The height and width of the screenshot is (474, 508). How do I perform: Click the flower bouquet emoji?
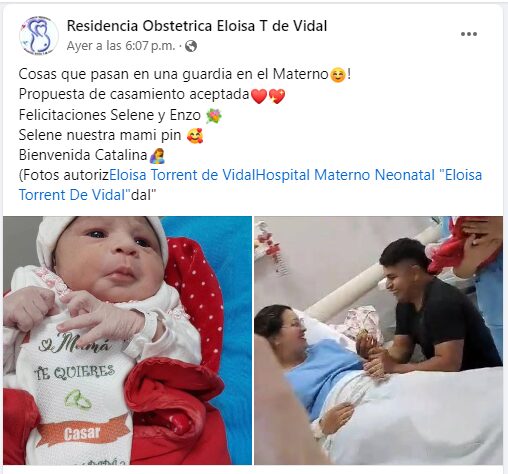click(213, 116)
